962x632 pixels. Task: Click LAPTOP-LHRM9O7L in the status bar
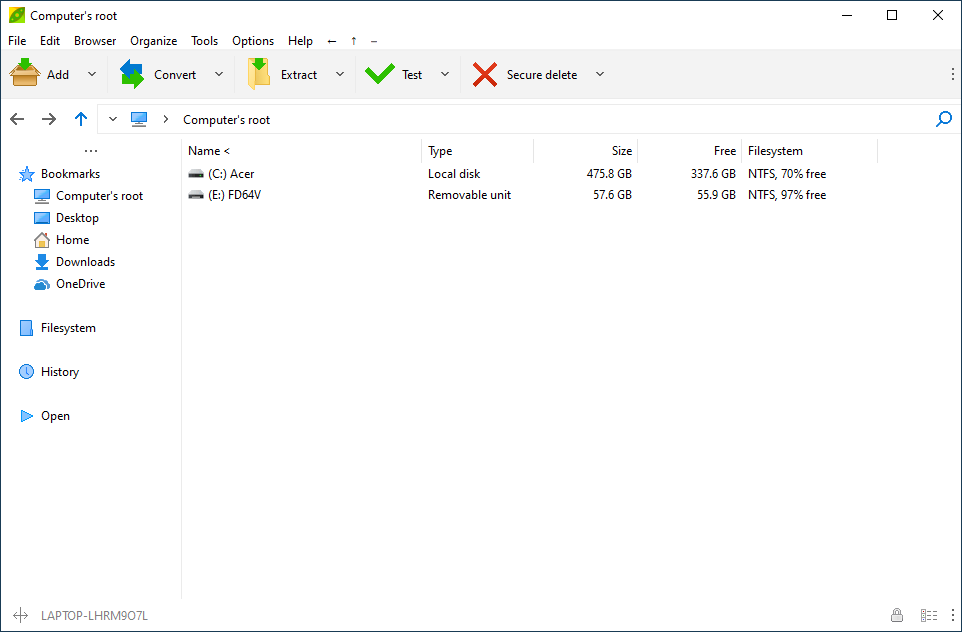click(x=94, y=615)
